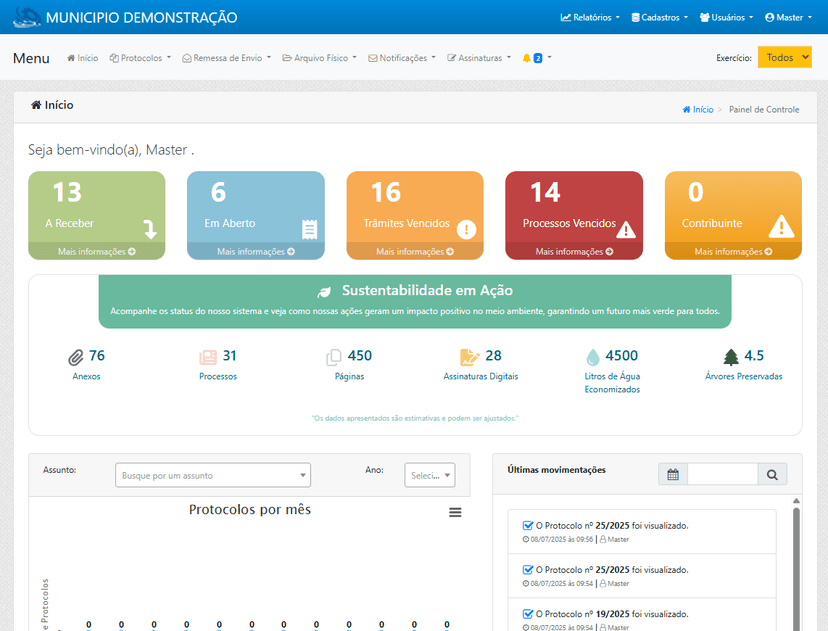Click the check icon of Protocolo 19/2025 entry
The height and width of the screenshot is (631, 828).
528,614
